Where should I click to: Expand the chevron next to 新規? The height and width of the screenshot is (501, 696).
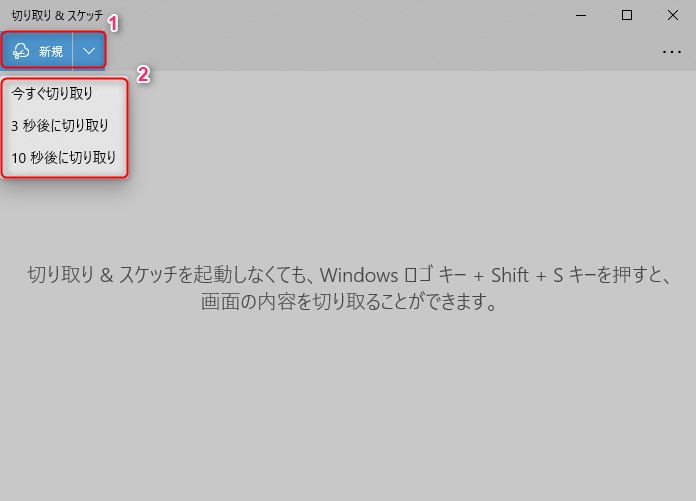coord(89,51)
